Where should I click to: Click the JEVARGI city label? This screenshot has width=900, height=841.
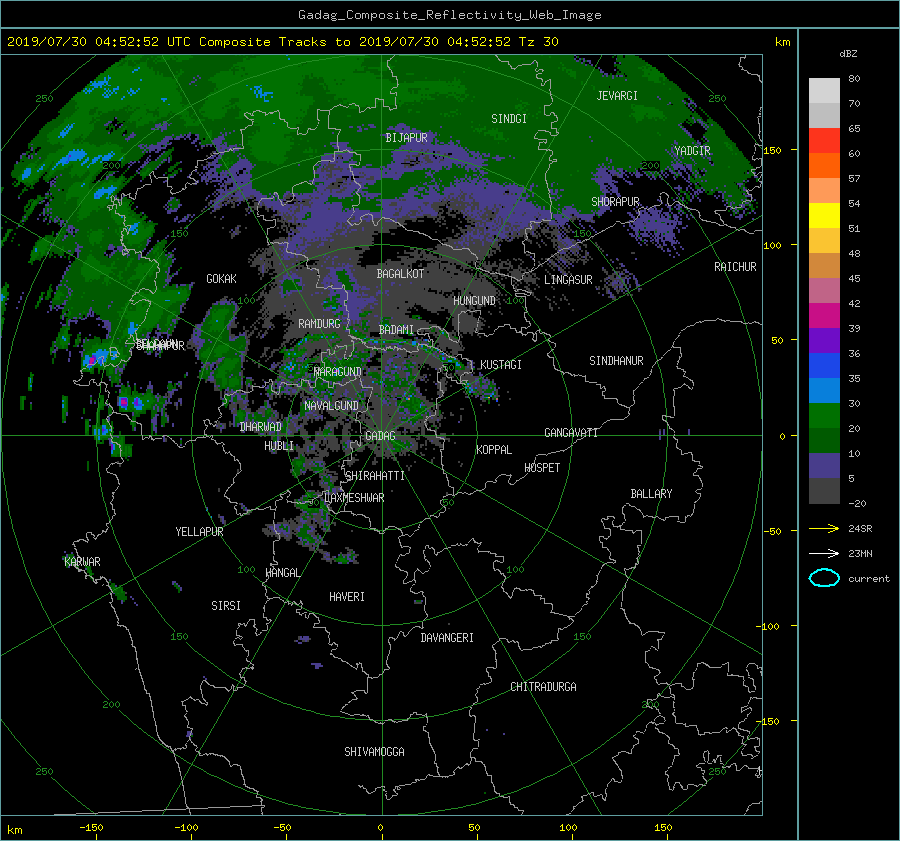(617, 96)
